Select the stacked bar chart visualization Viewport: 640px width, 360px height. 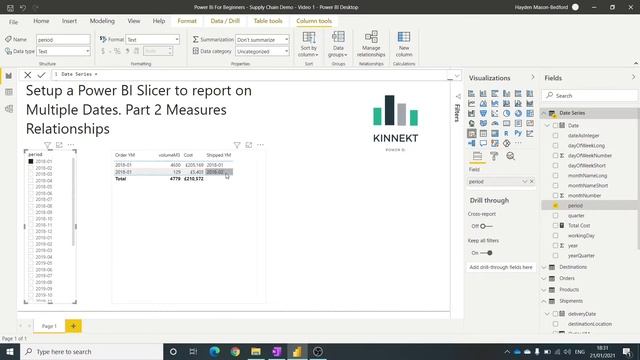pyautogui.click(x=471, y=93)
